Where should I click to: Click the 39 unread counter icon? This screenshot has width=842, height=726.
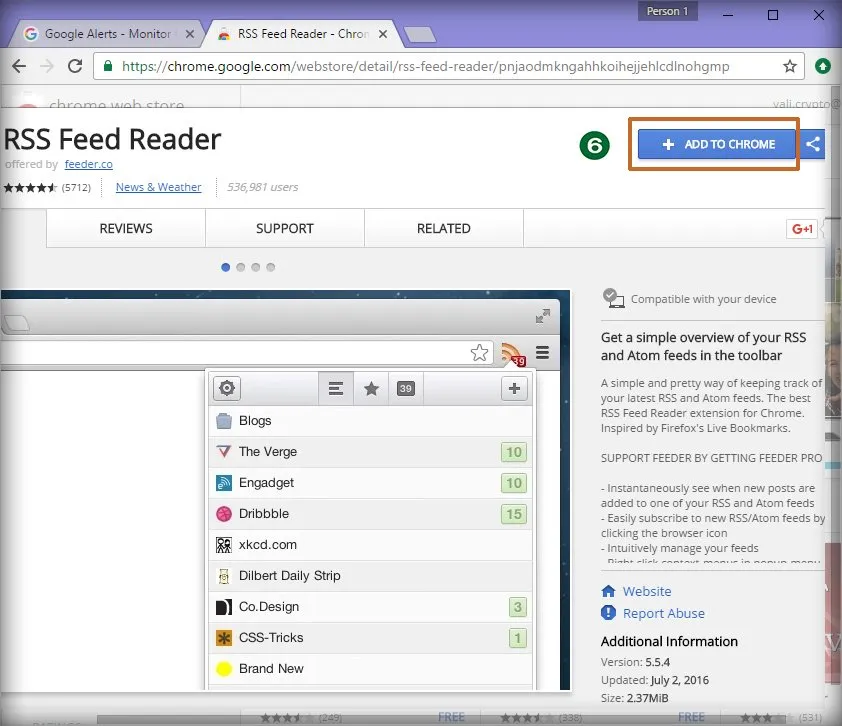pyautogui.click(x=405, y=388)
